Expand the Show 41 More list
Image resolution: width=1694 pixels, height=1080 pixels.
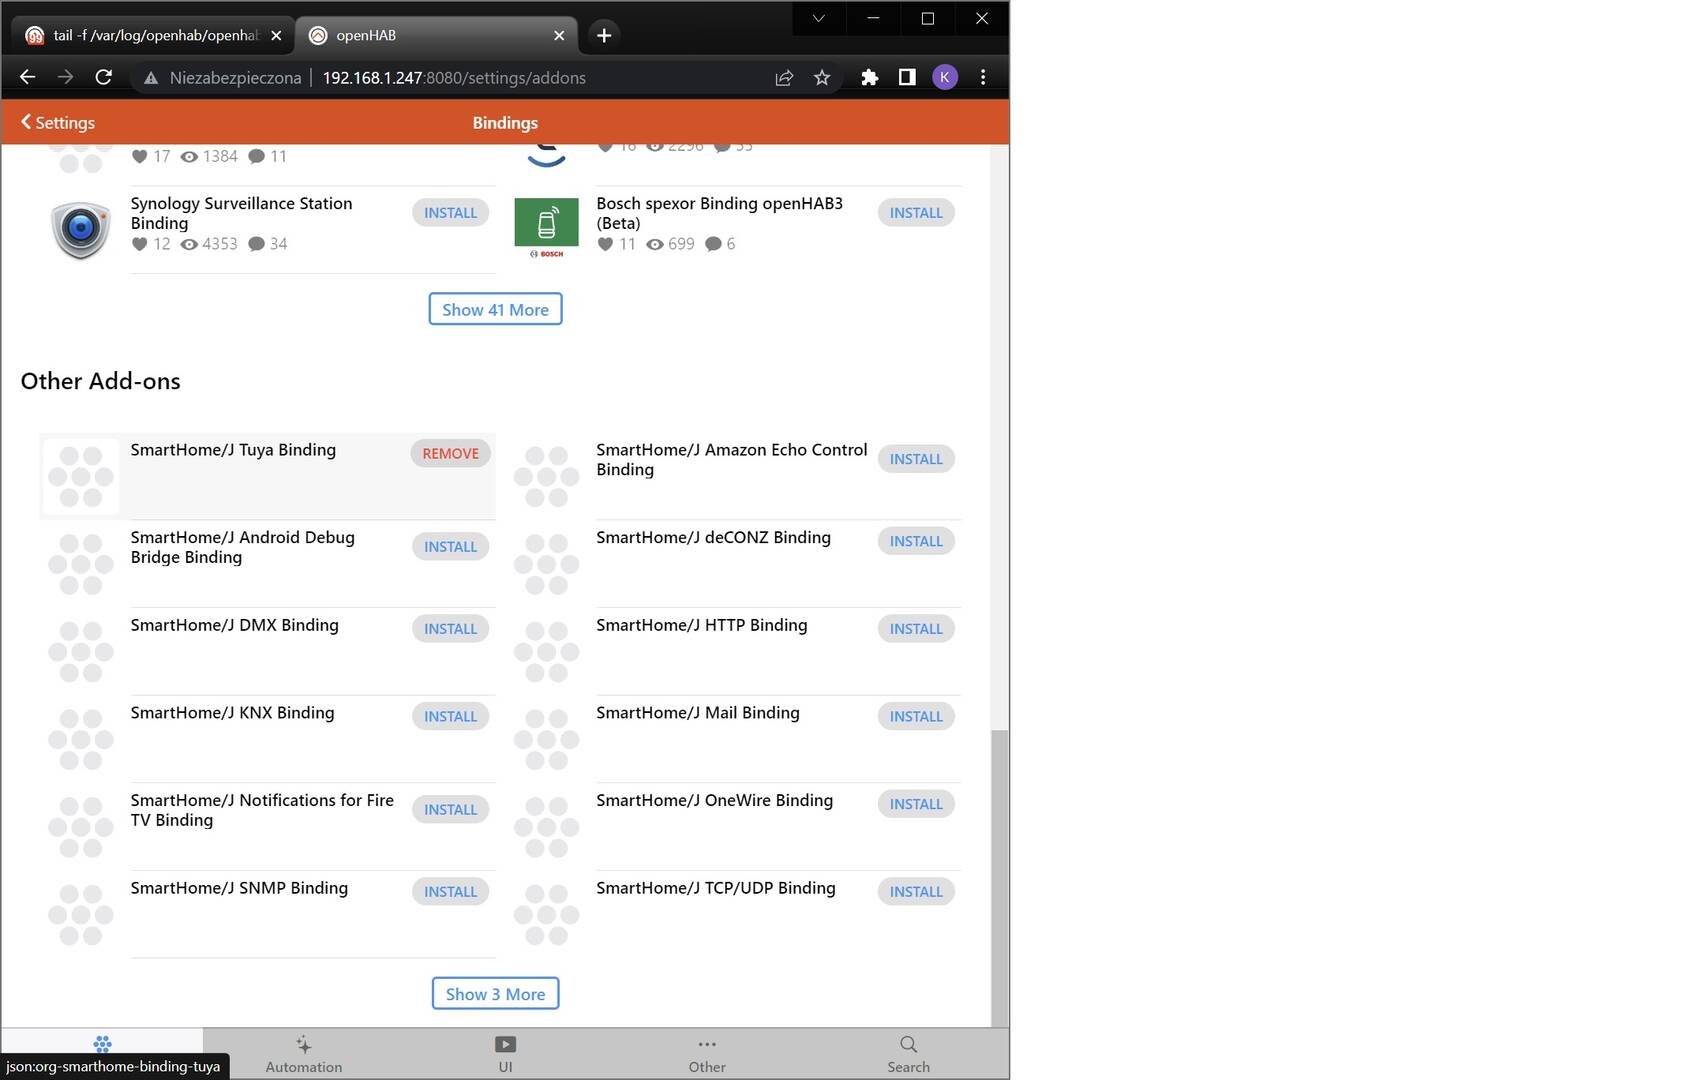[495, 309]
